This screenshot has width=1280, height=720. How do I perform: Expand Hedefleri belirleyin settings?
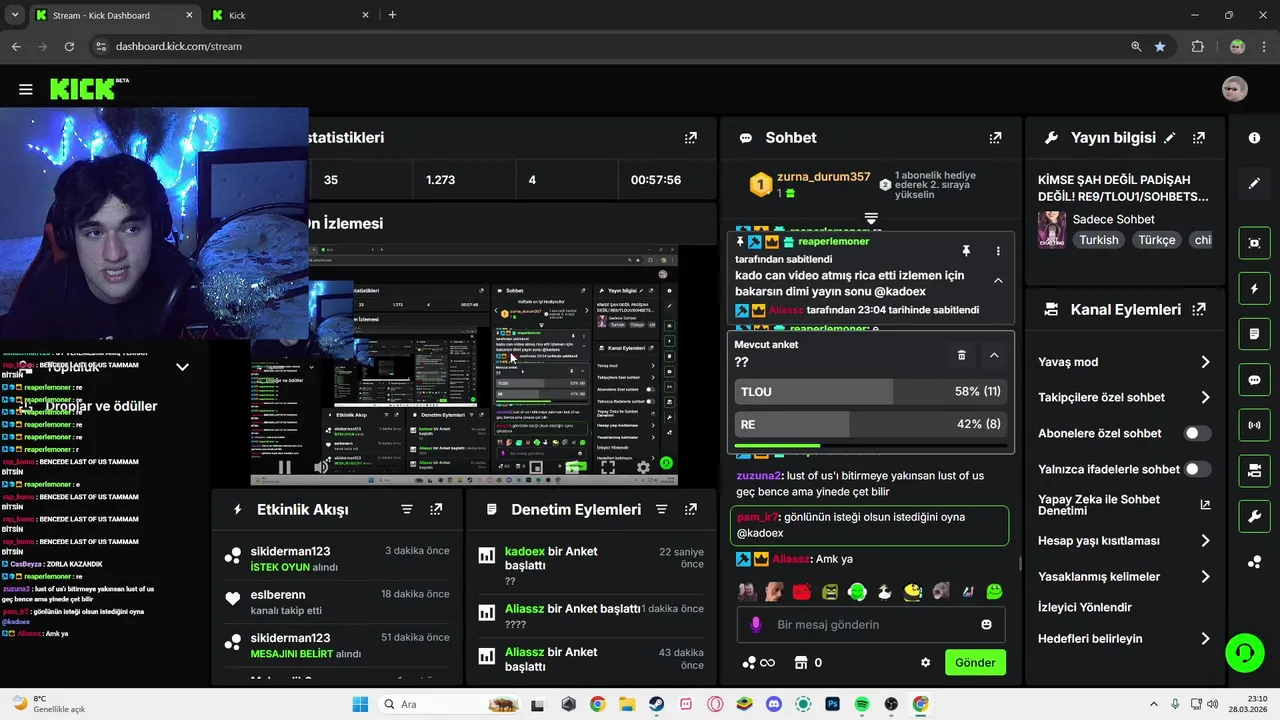coord(1204,639)
